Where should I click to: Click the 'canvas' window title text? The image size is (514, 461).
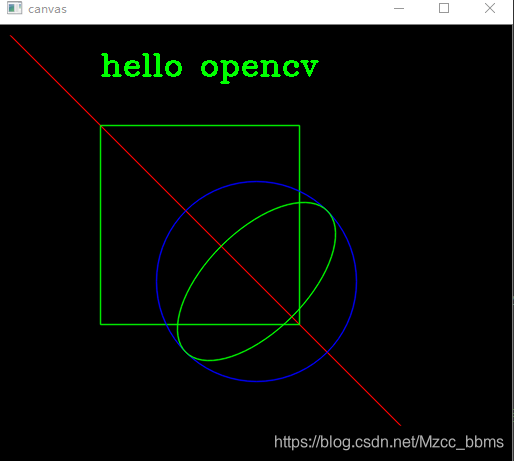click(x=47, y=9)
